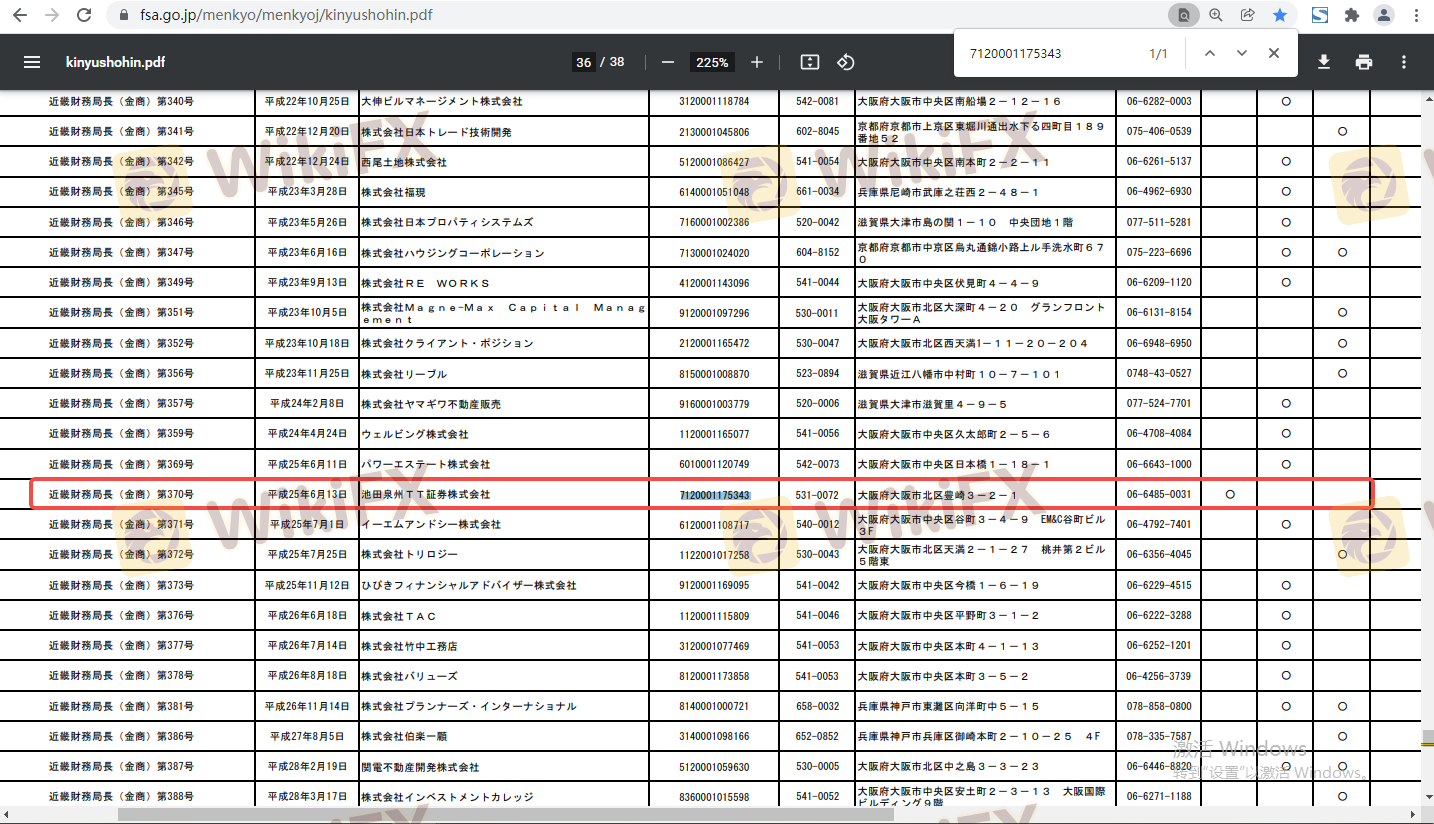Download the PDF file
Screen dimensions: 1434x824
tap(1324, 62)
